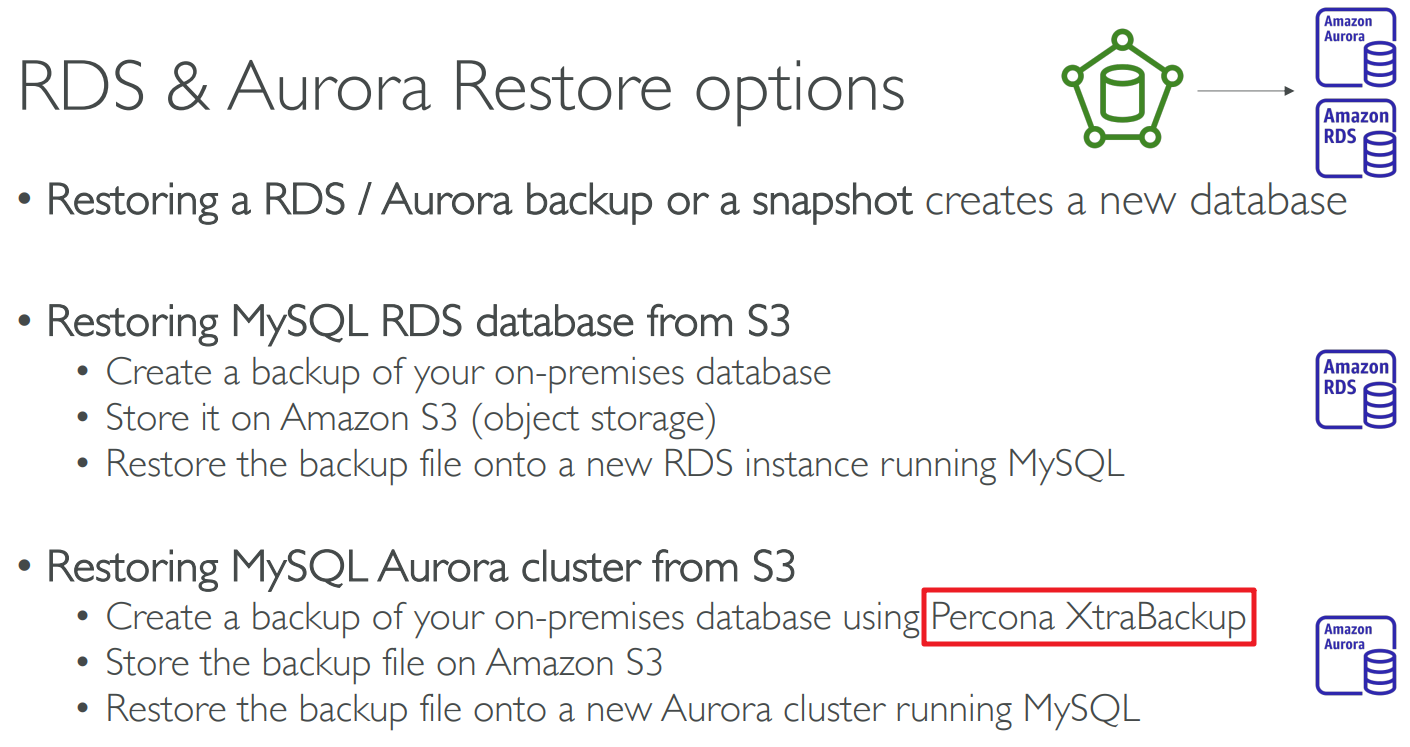
Task: Click the Amazon RDS icon below the top Aurora icon
Action: pos(1356,138)
